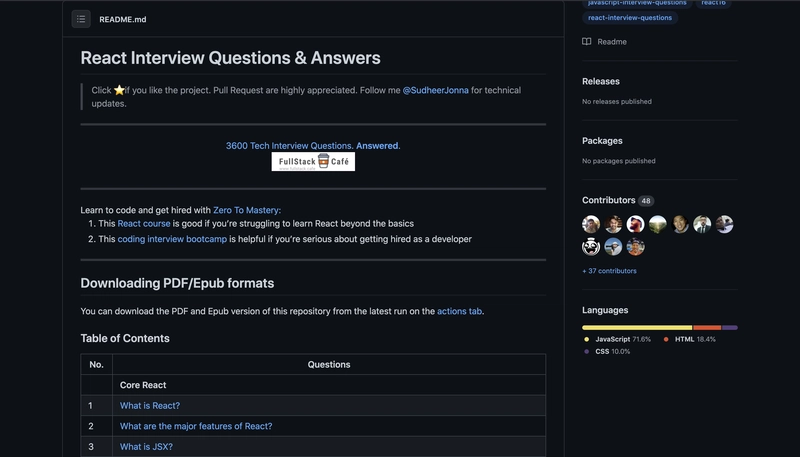
Task: Click the README.md file title
Action: (122, 19)
